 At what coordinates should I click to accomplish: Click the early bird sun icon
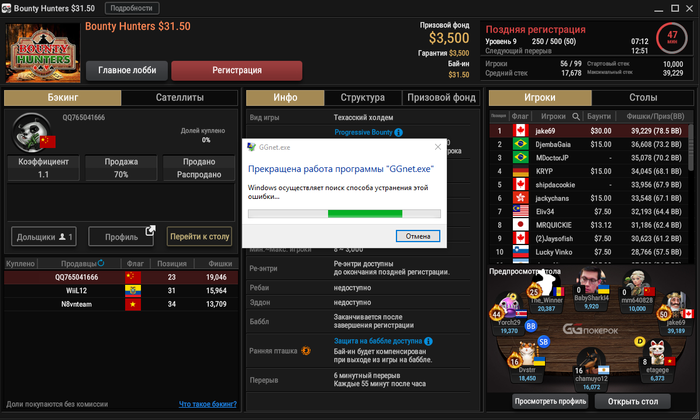click(x=306, y=351)
